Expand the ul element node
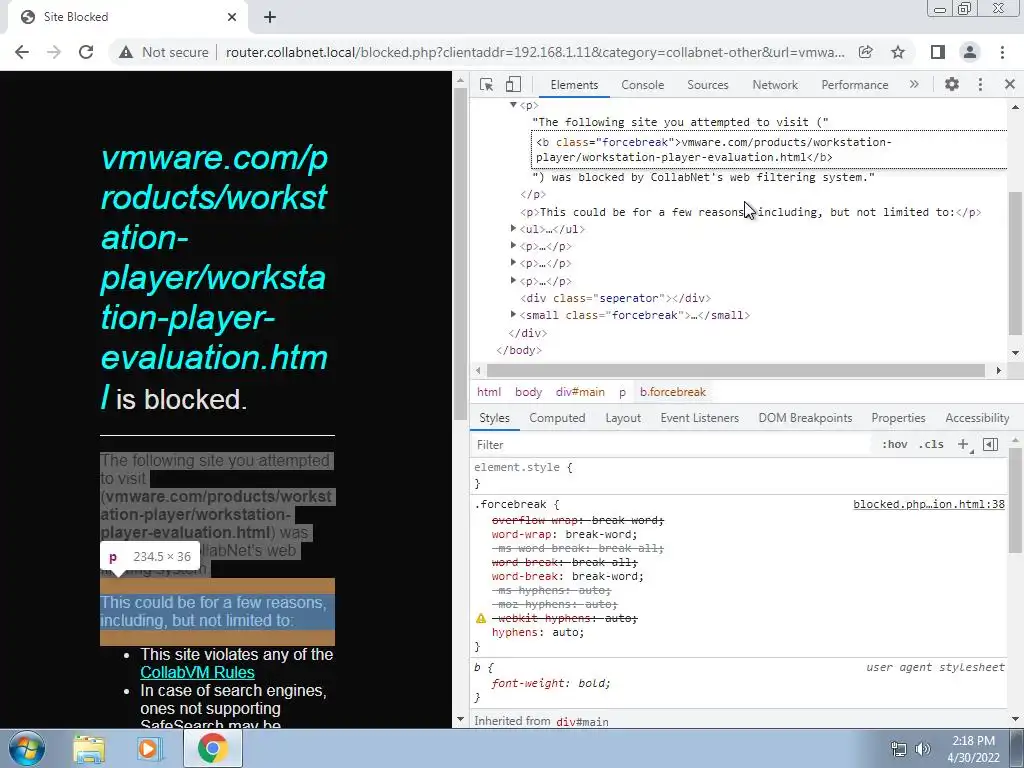 (513, 229)
